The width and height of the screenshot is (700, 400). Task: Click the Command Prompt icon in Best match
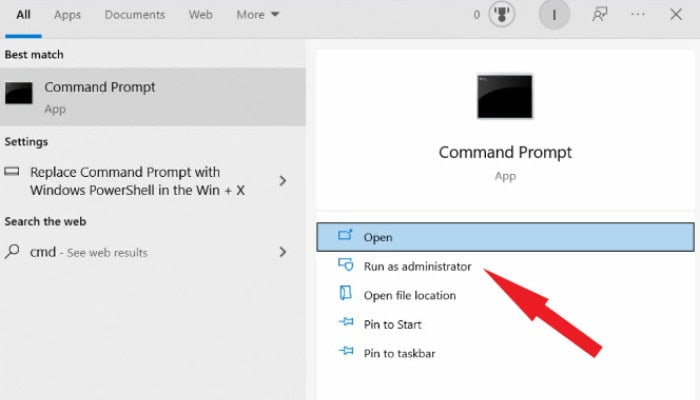click(19, 95)
